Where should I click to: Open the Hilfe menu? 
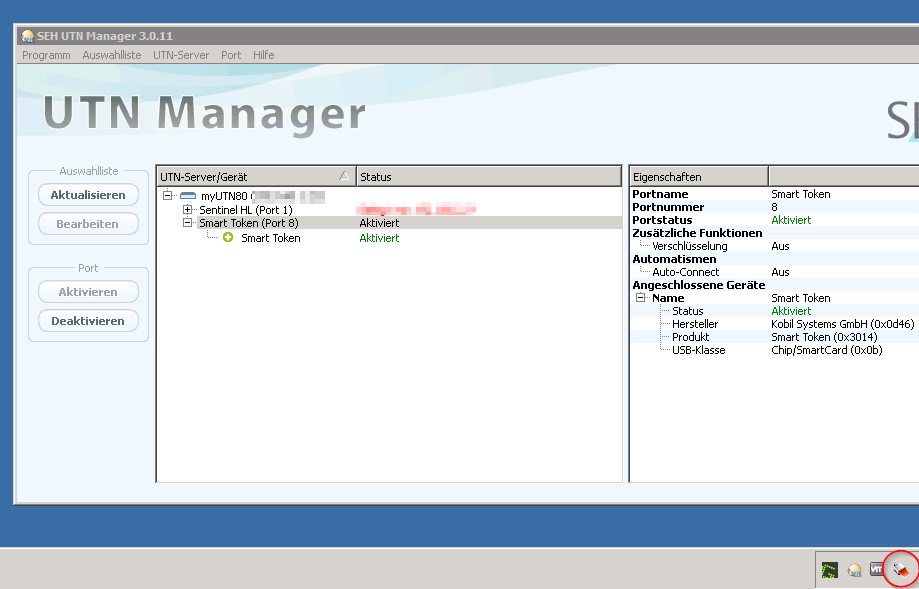264,55
